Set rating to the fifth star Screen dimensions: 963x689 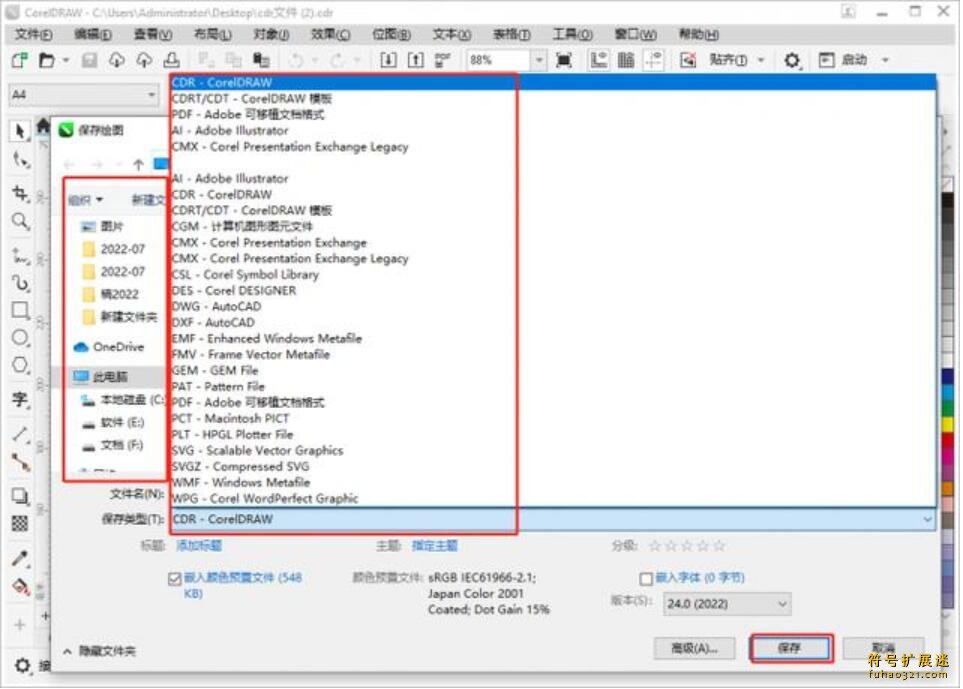[719, 545]
